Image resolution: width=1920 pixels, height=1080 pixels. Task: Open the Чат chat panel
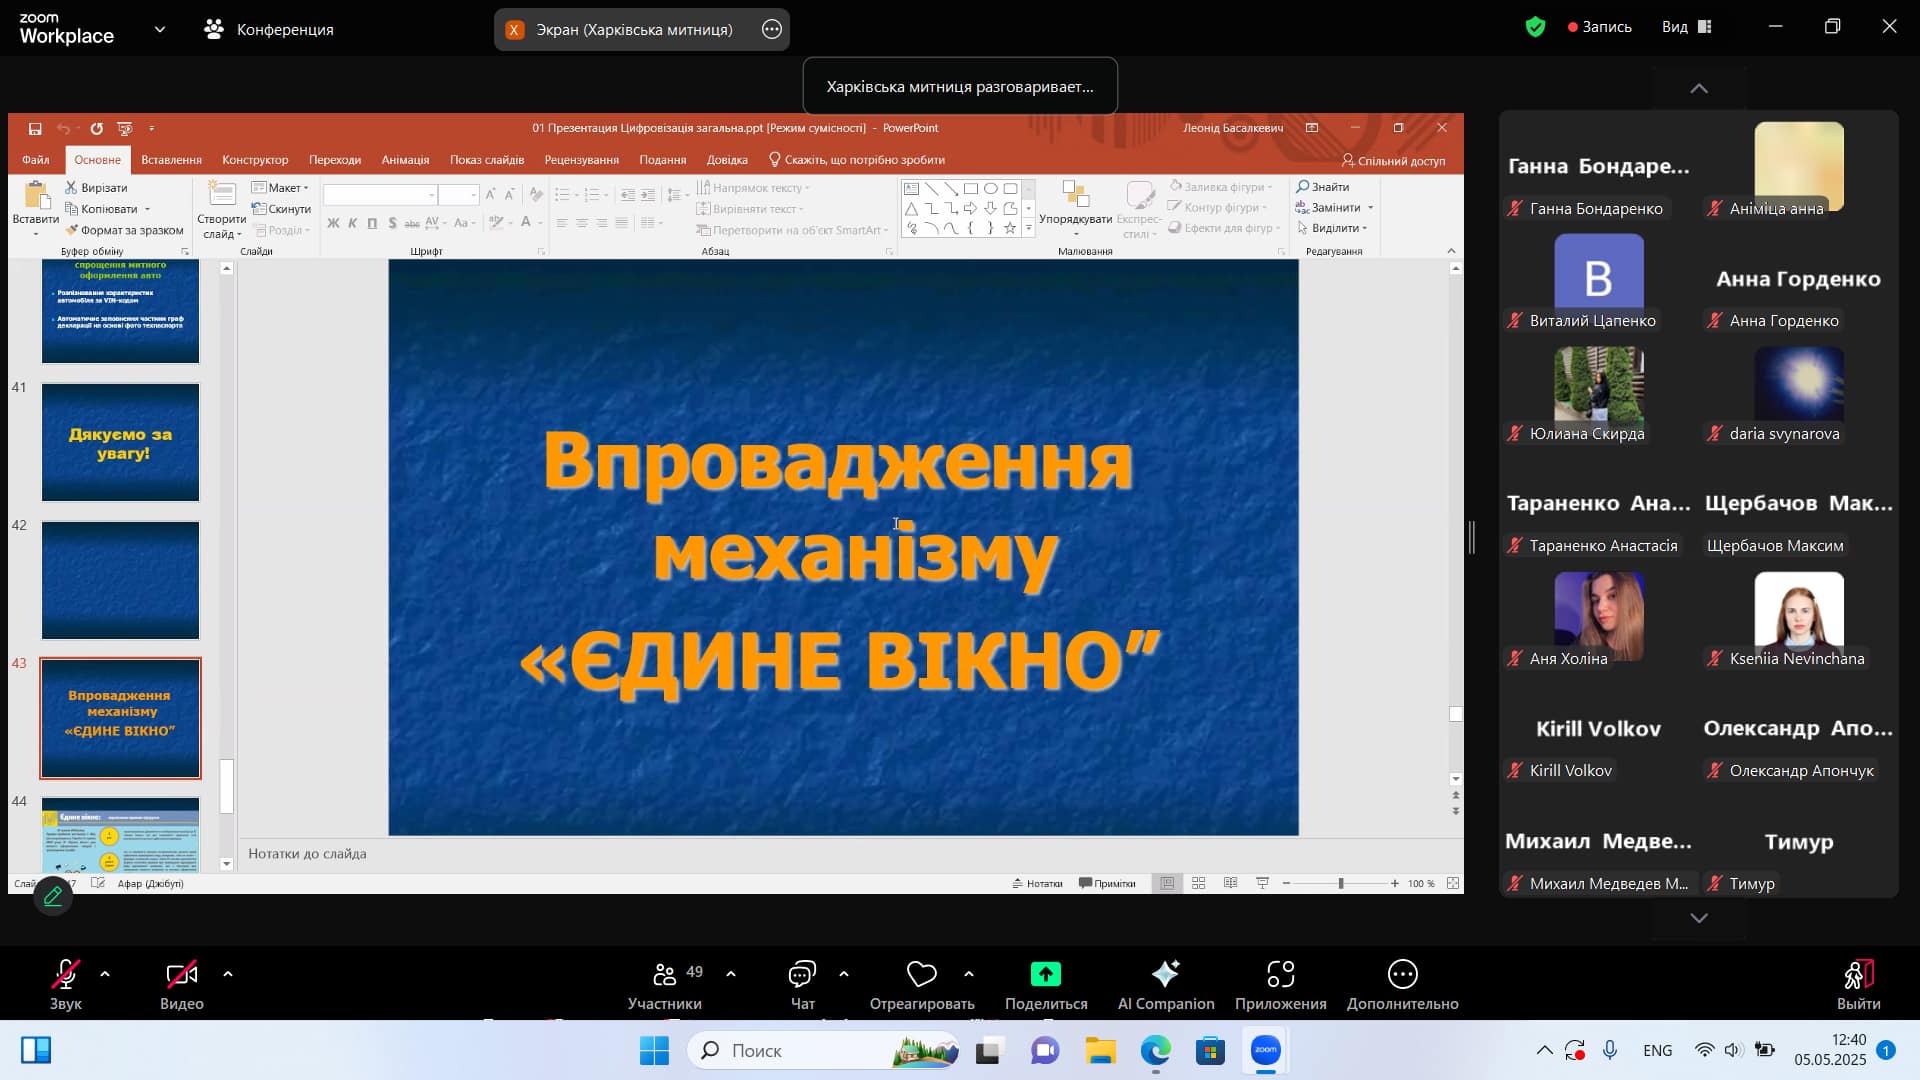coord(803,985)
